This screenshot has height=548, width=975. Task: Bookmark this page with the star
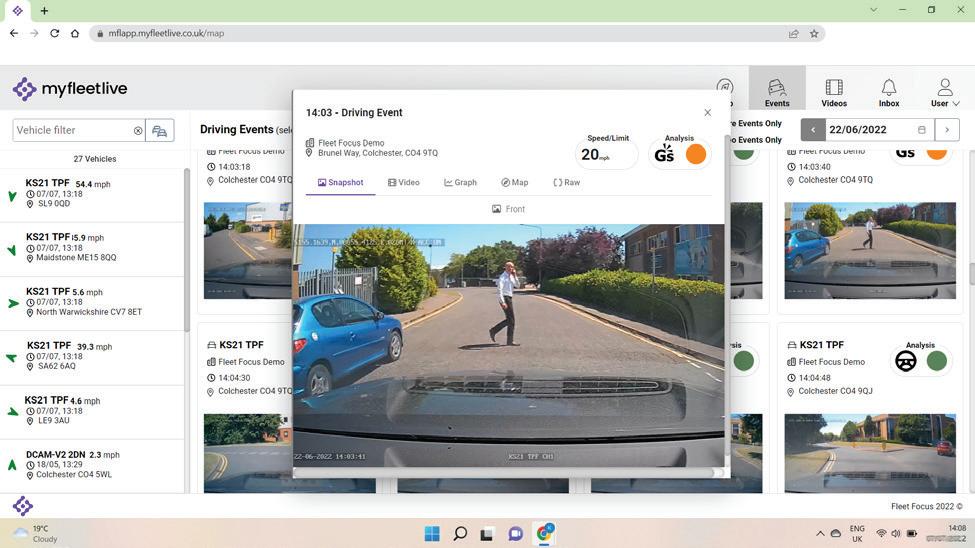point(814,34)
